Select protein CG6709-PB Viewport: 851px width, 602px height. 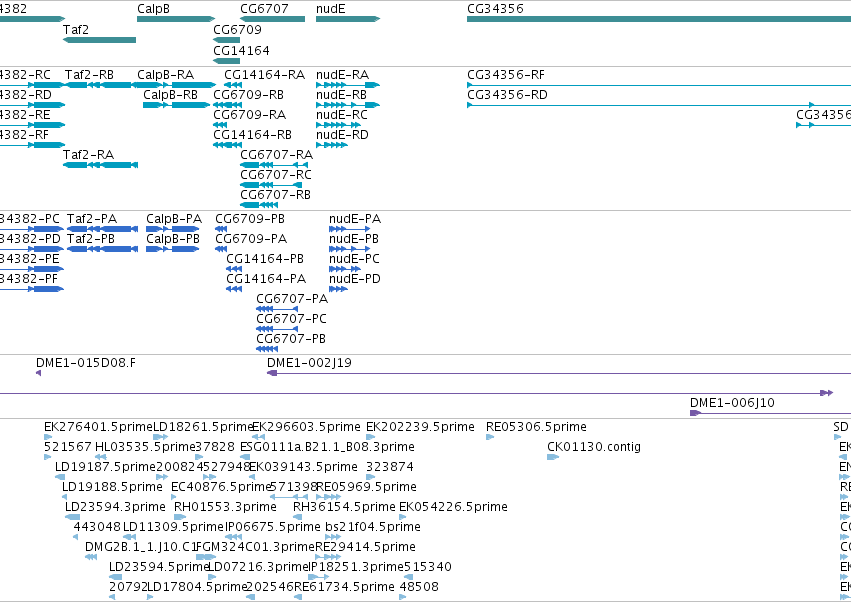pos(221,229)
